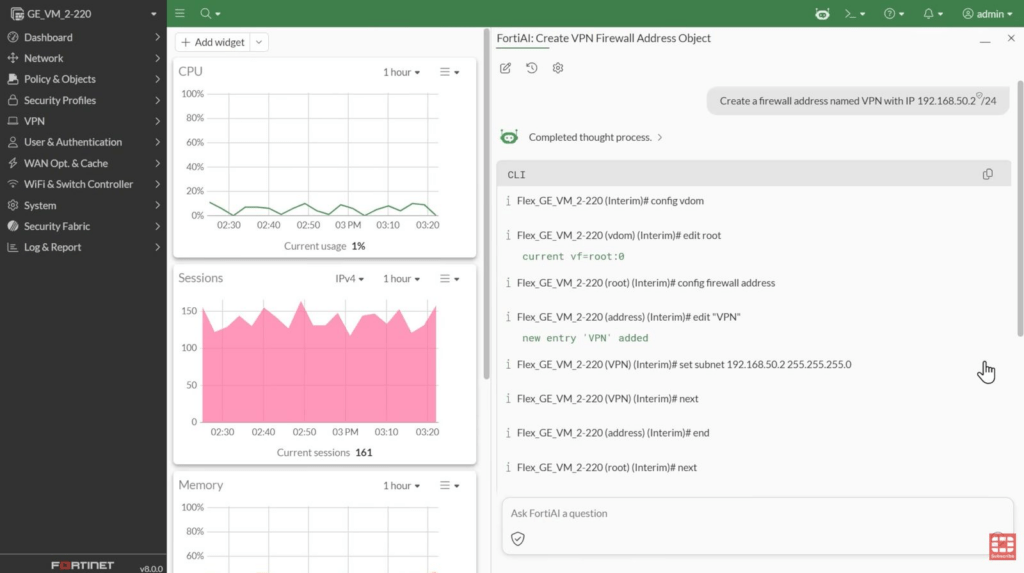Open the FortiAI assistant robot icon
This screenshot has height=573, width=1024.
[x=822, y=14]
